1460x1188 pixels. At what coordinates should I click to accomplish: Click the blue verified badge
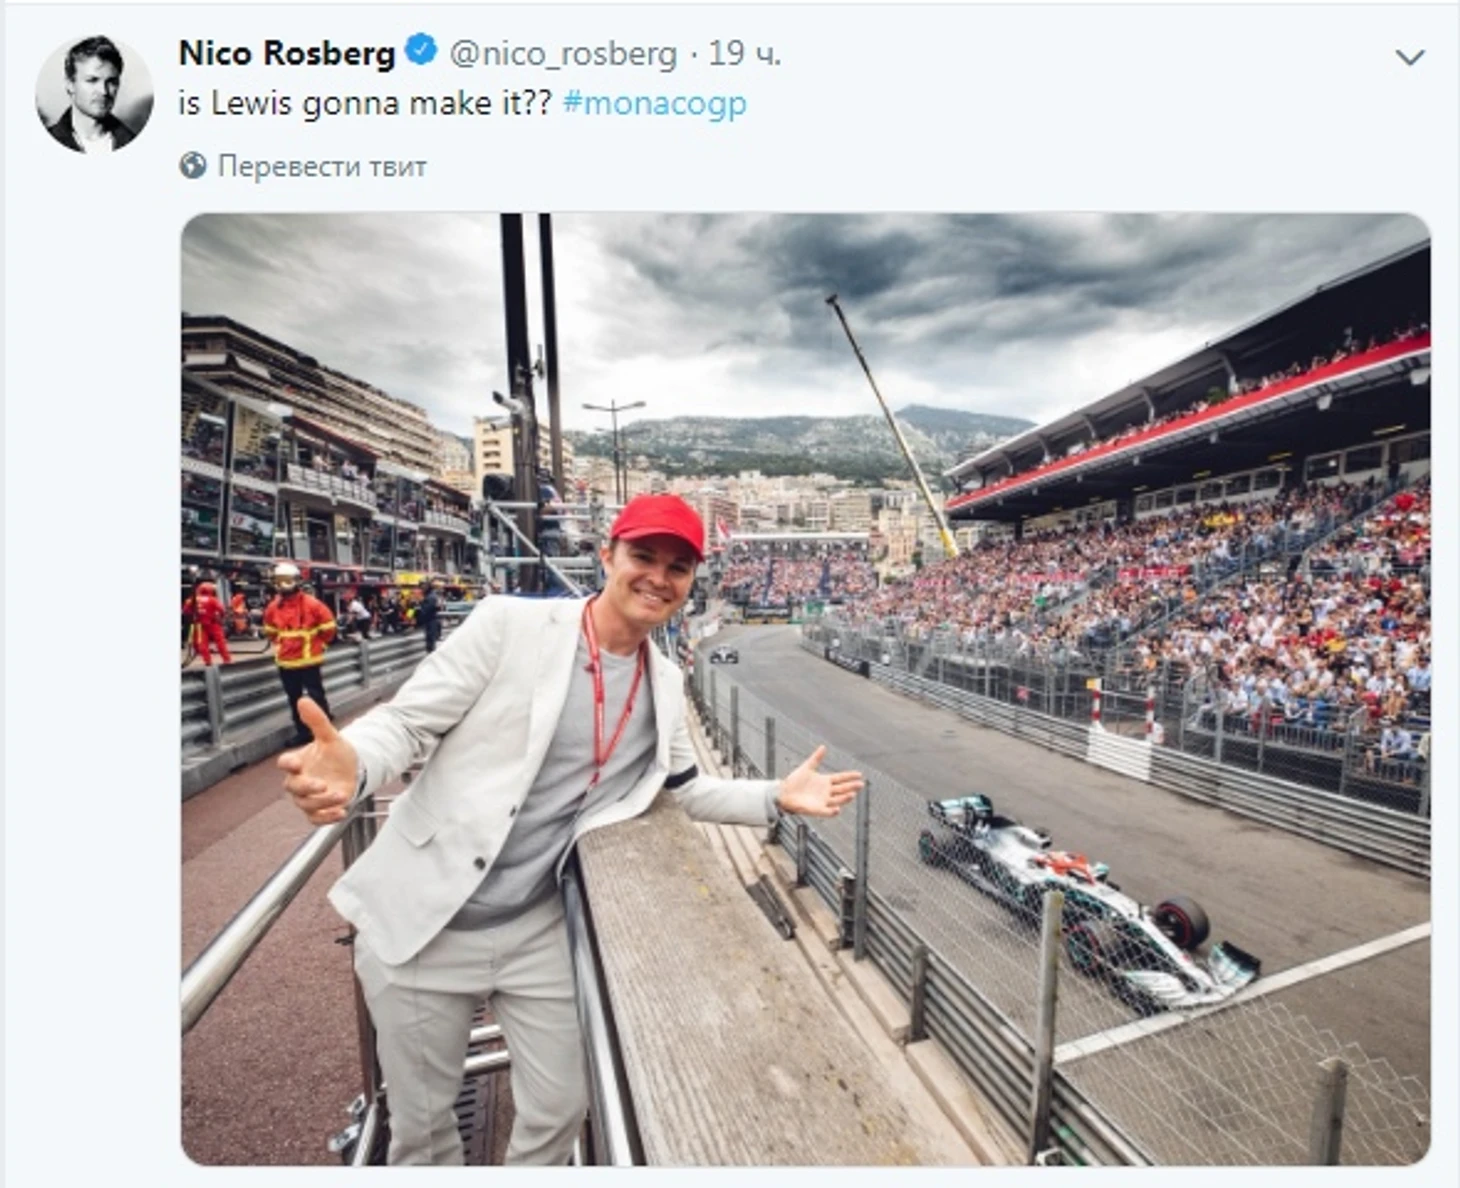tap(421, 50)
